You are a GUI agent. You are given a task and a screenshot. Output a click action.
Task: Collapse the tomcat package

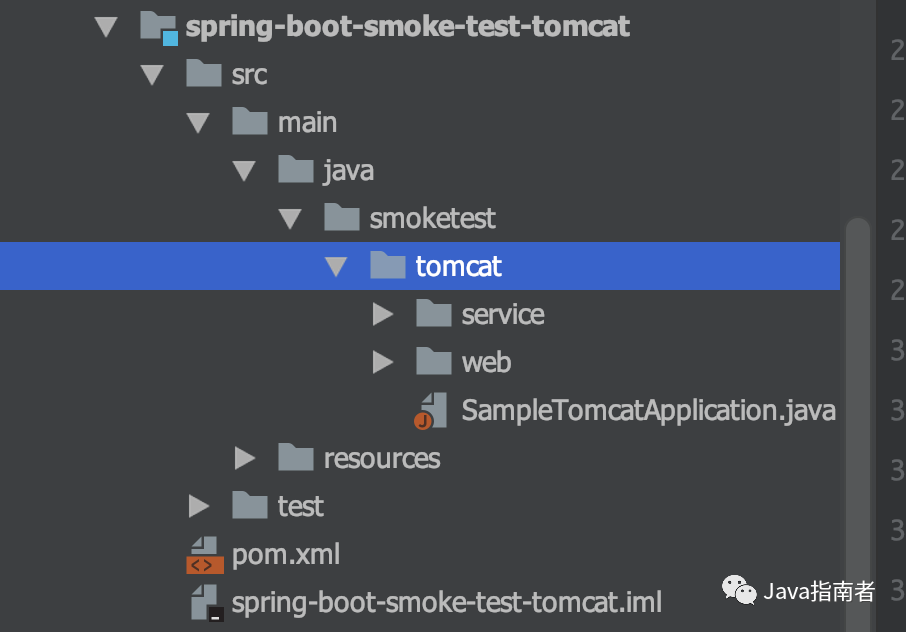point(336,267)
